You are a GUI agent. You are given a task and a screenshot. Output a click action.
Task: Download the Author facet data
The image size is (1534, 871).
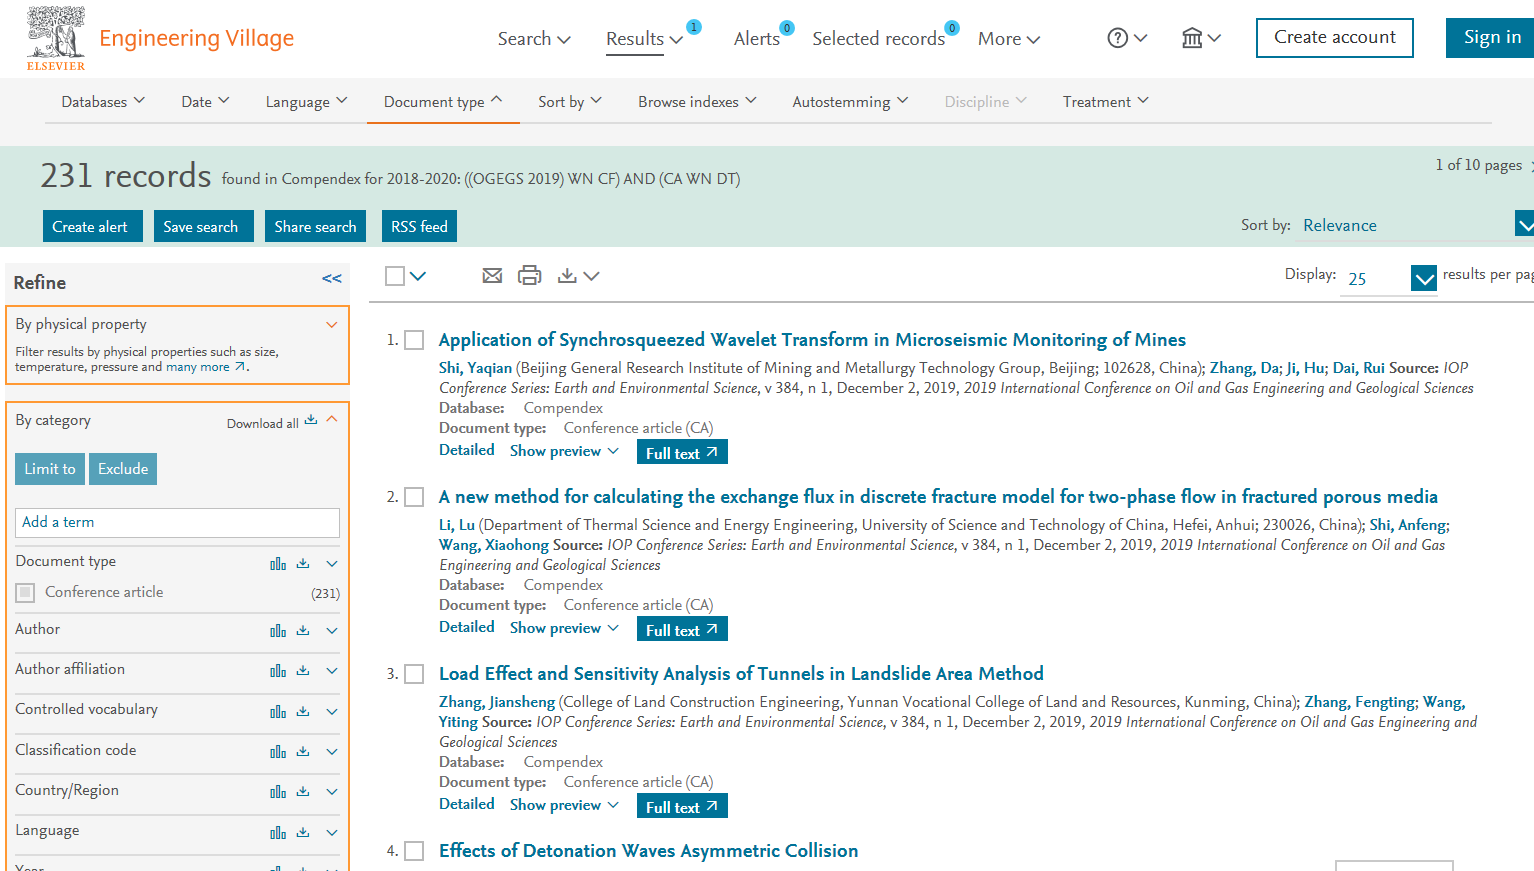click(303, 631)
